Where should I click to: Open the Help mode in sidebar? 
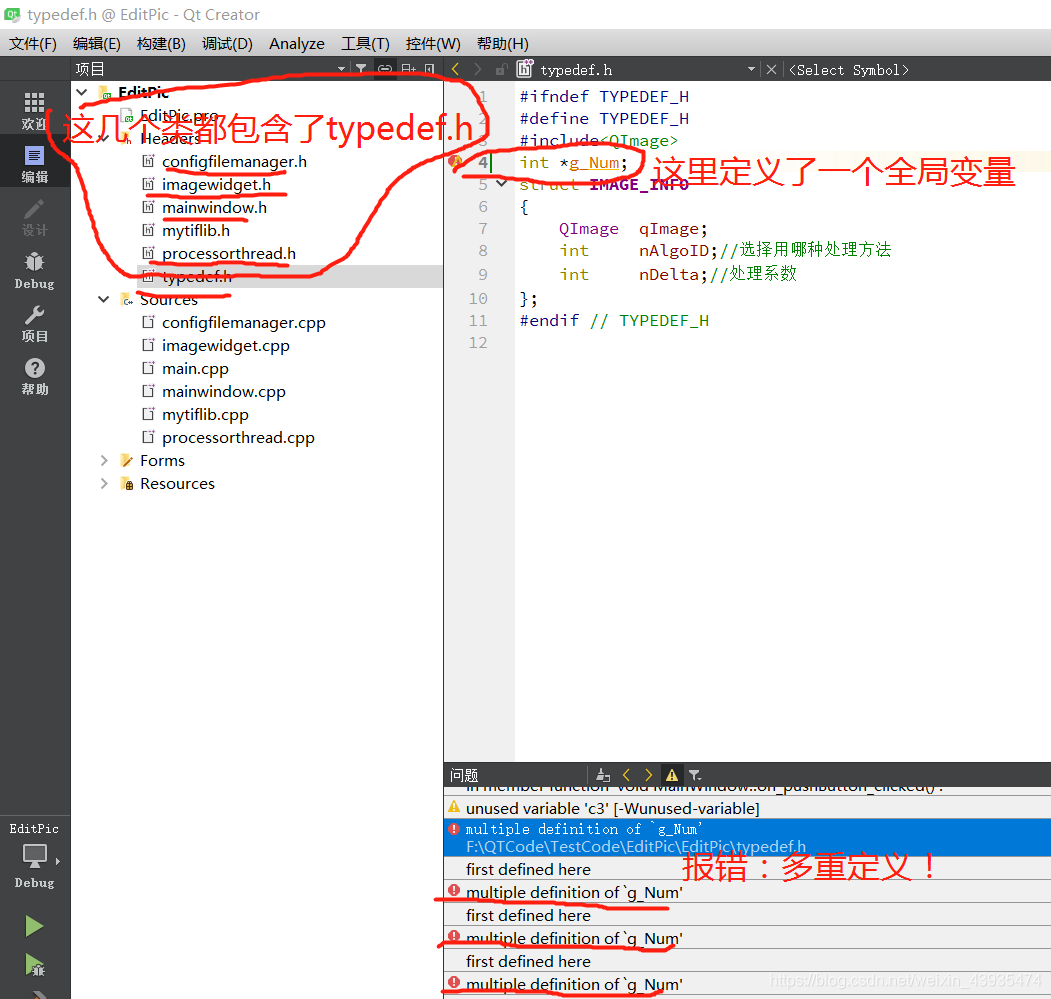click(x=34, y=376)
